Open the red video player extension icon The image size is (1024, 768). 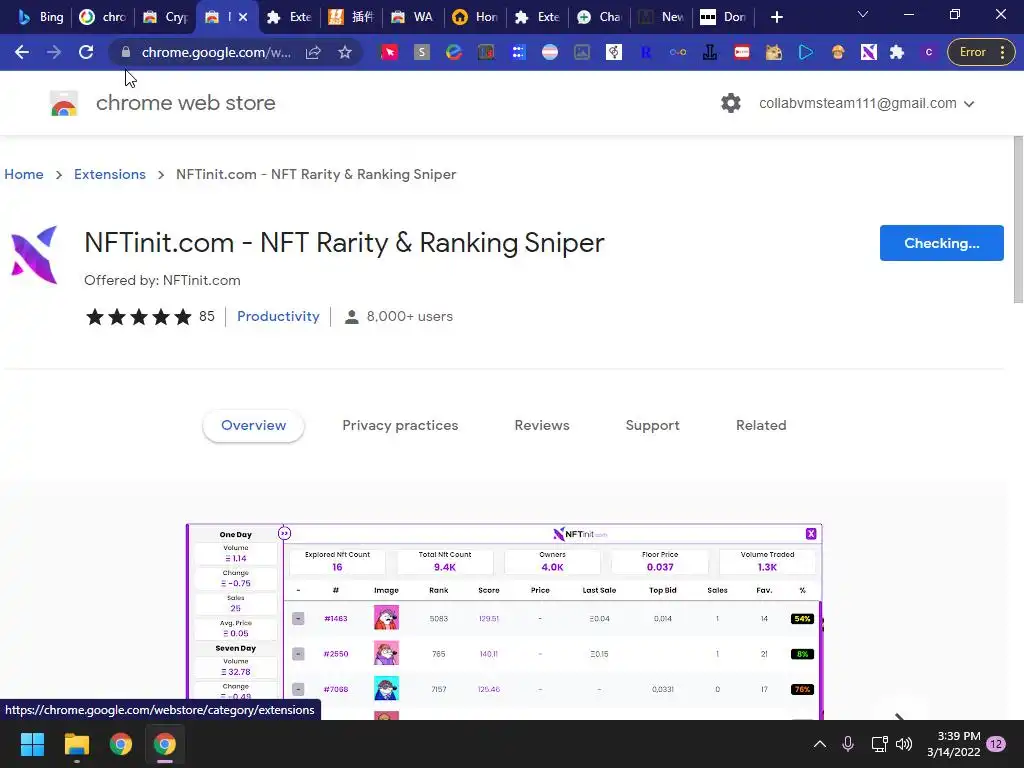(742, 52)
